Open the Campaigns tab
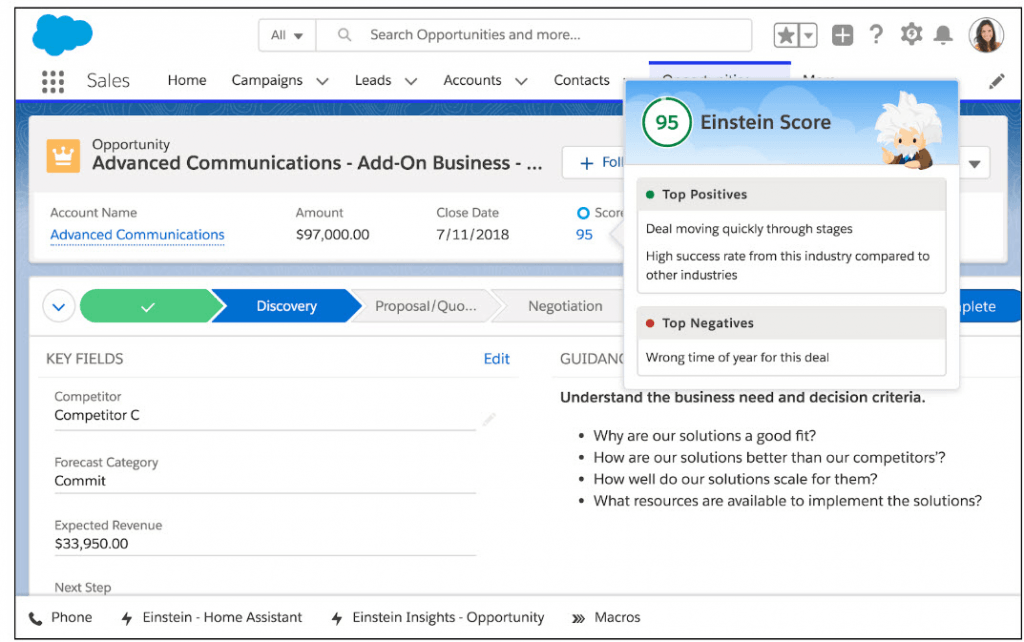The height and width of the screenshot is (642, 1024). point(267,80)
